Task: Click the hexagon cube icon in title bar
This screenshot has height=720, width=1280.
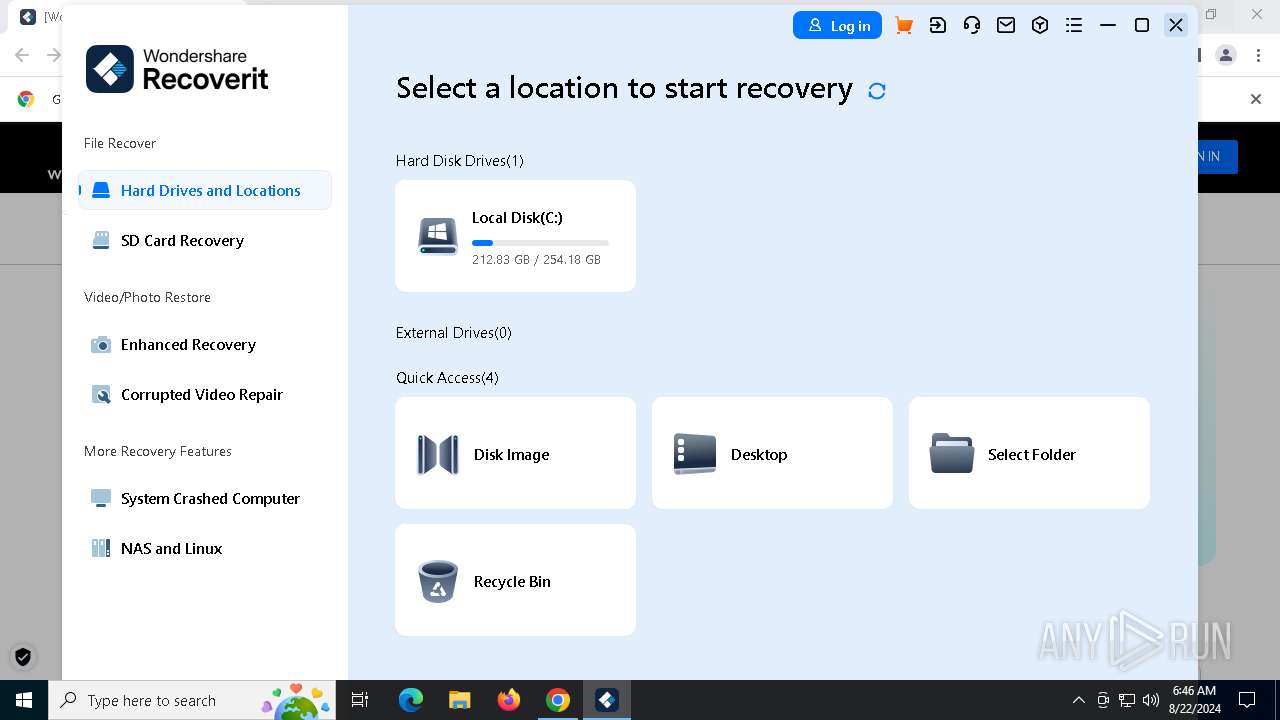Action: (x=1040, y=26)
